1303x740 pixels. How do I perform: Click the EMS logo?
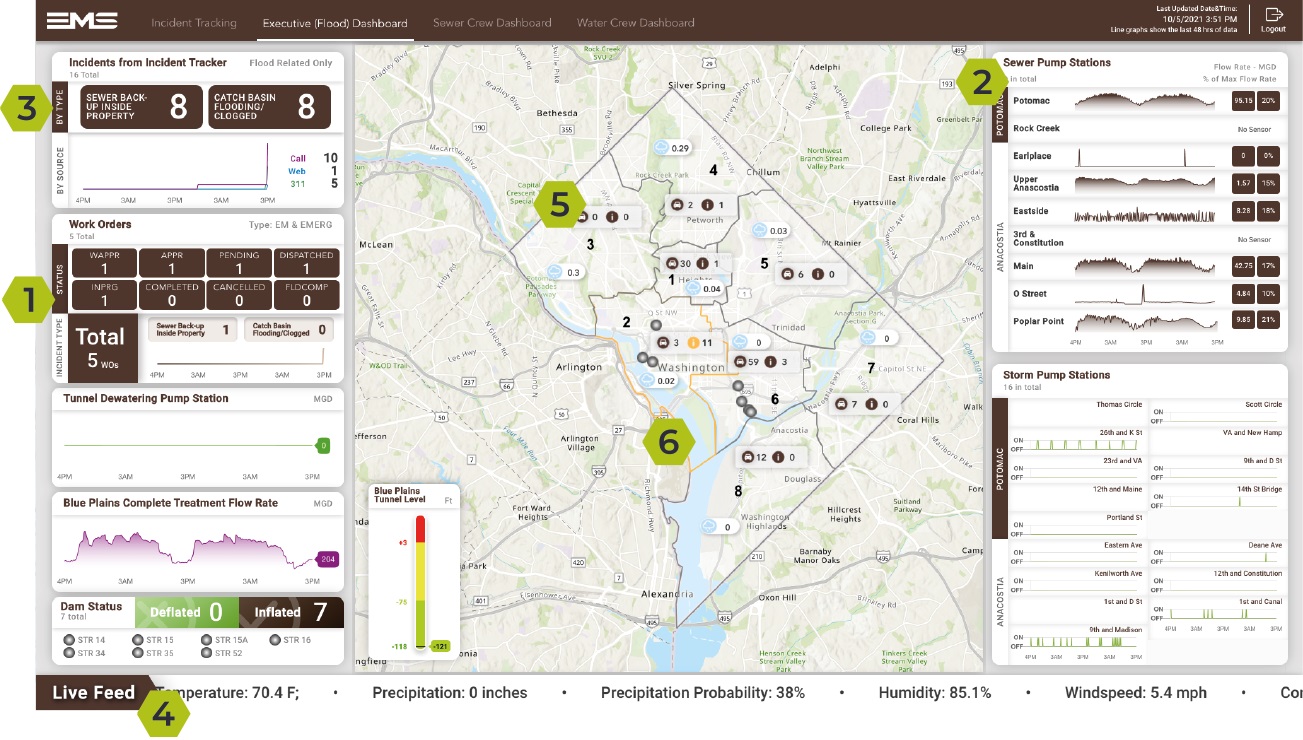(82, 21)
